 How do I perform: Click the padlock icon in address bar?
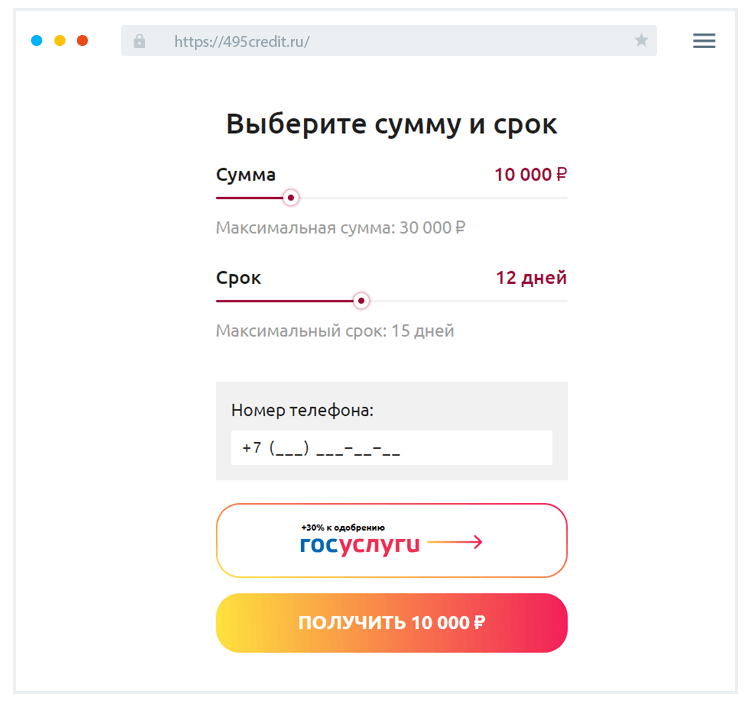pyautogui.click(x=139, y=41)
